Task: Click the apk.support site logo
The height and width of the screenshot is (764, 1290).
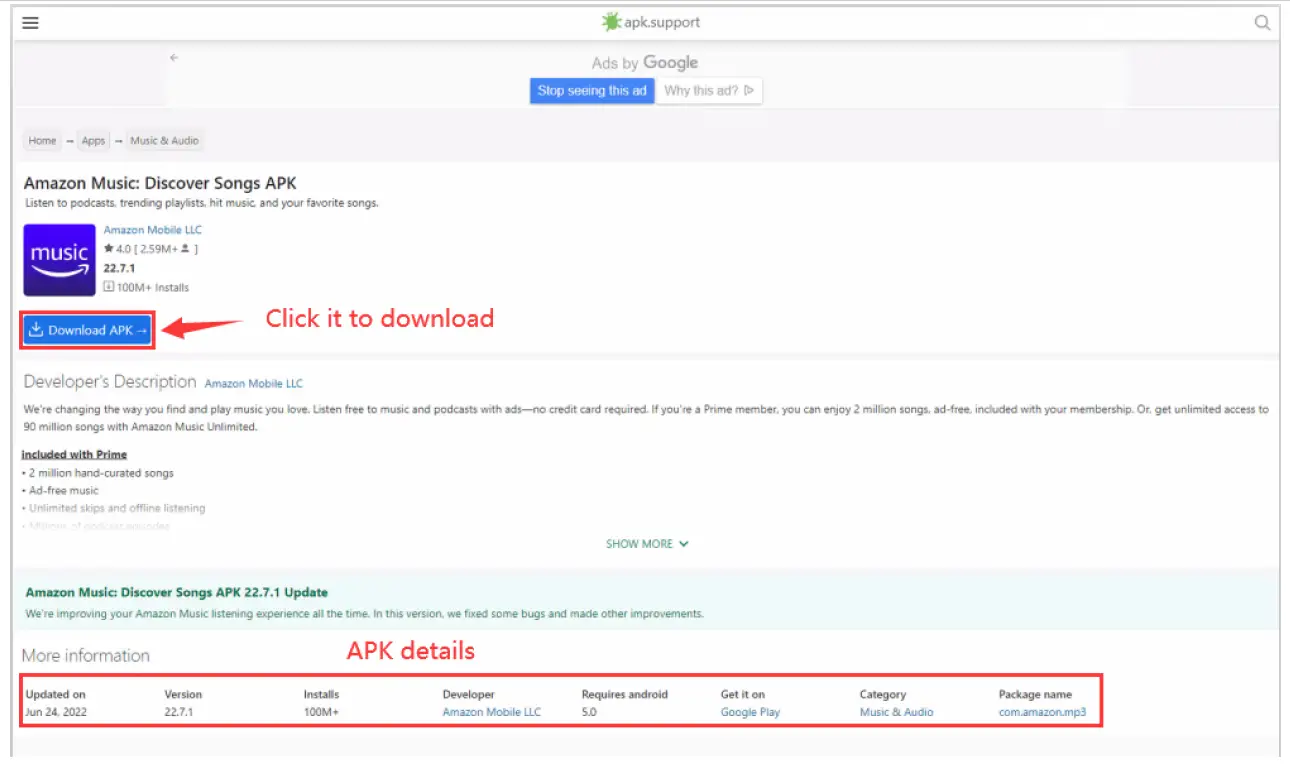Action: (x=650, y=22)
